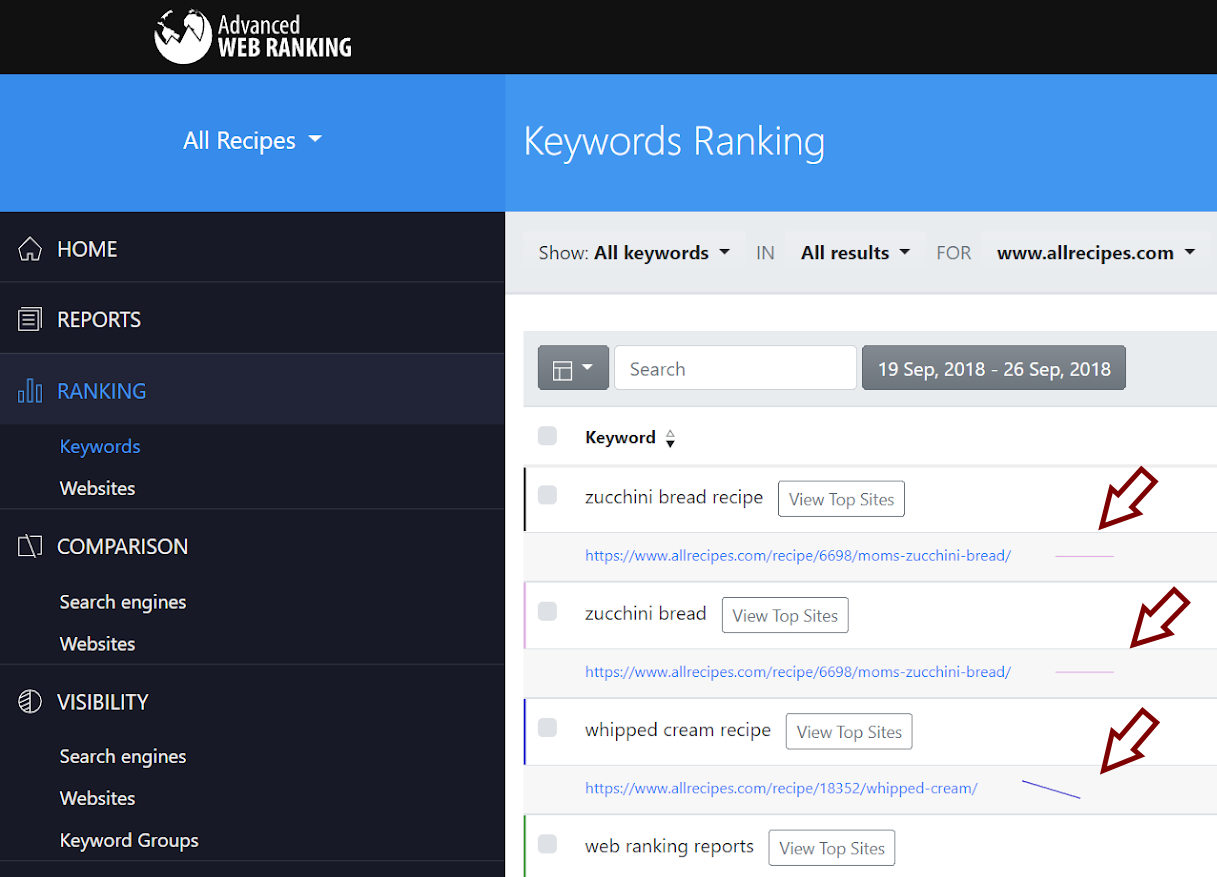Check the whipped cream recipe checkbox

pyautogui.click(x=547, y=728)
